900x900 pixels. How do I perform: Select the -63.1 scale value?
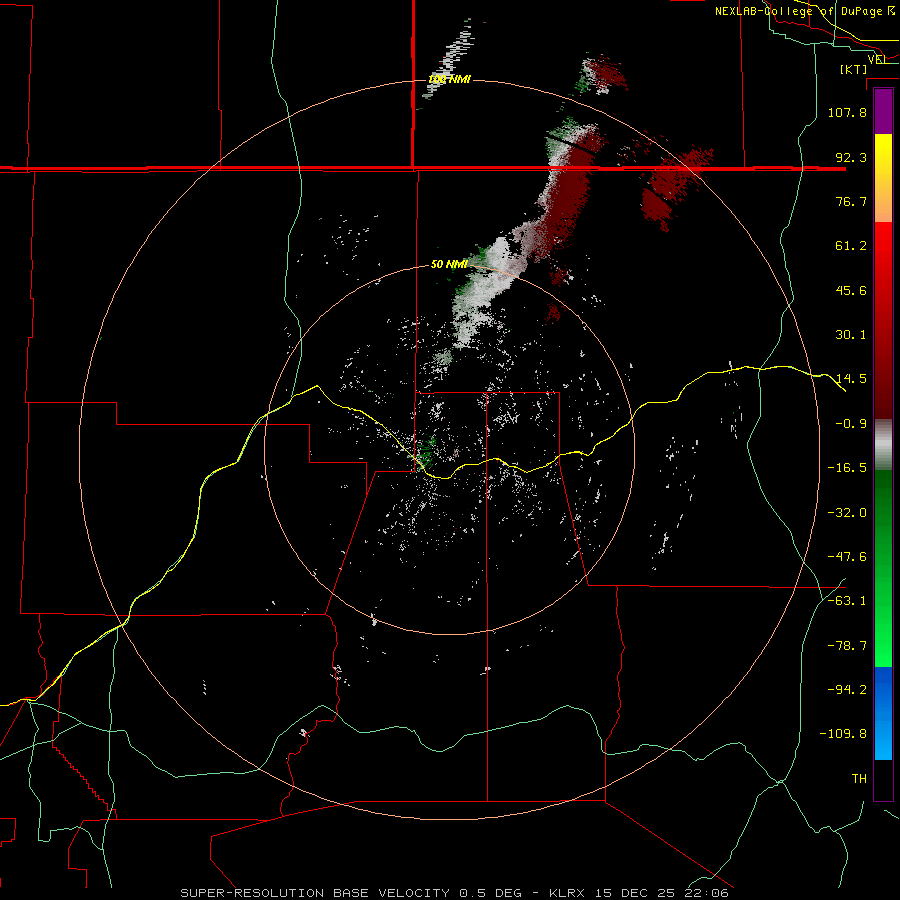847,601
